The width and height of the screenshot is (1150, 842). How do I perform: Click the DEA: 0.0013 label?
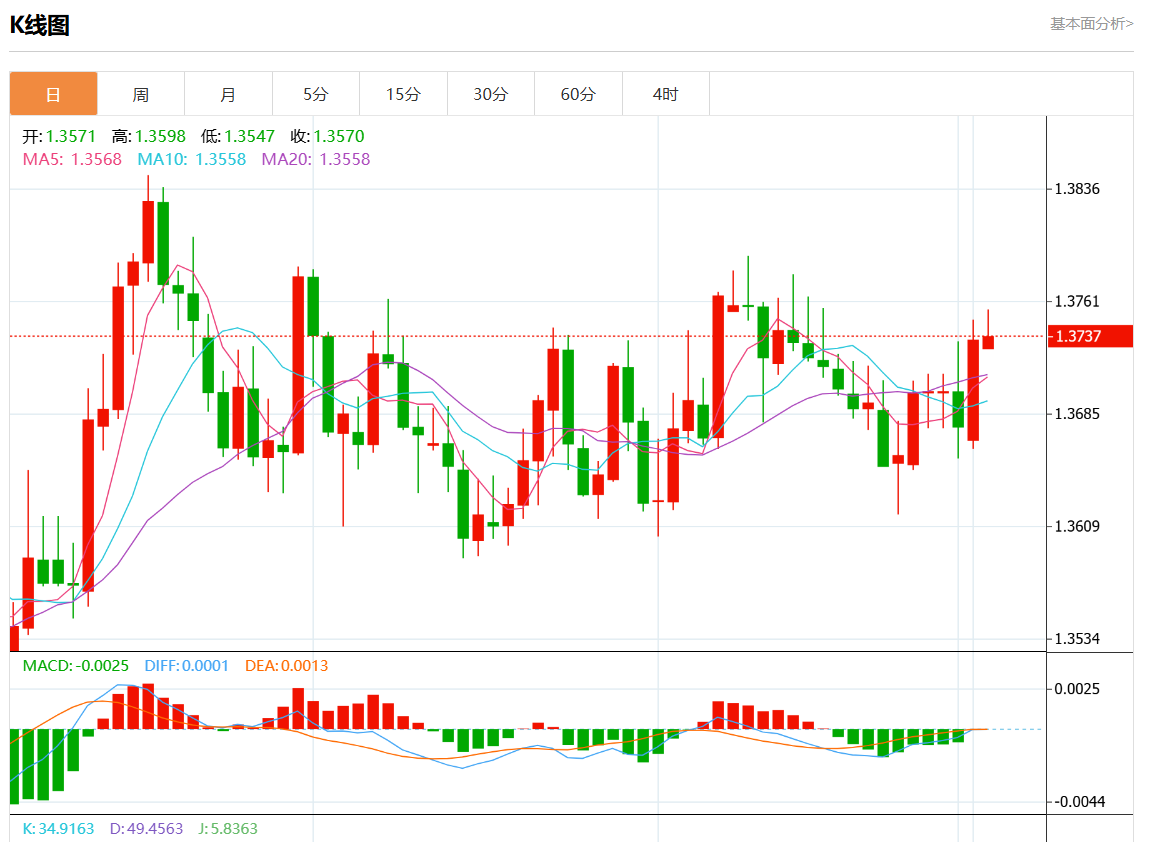tap(286, 666)
